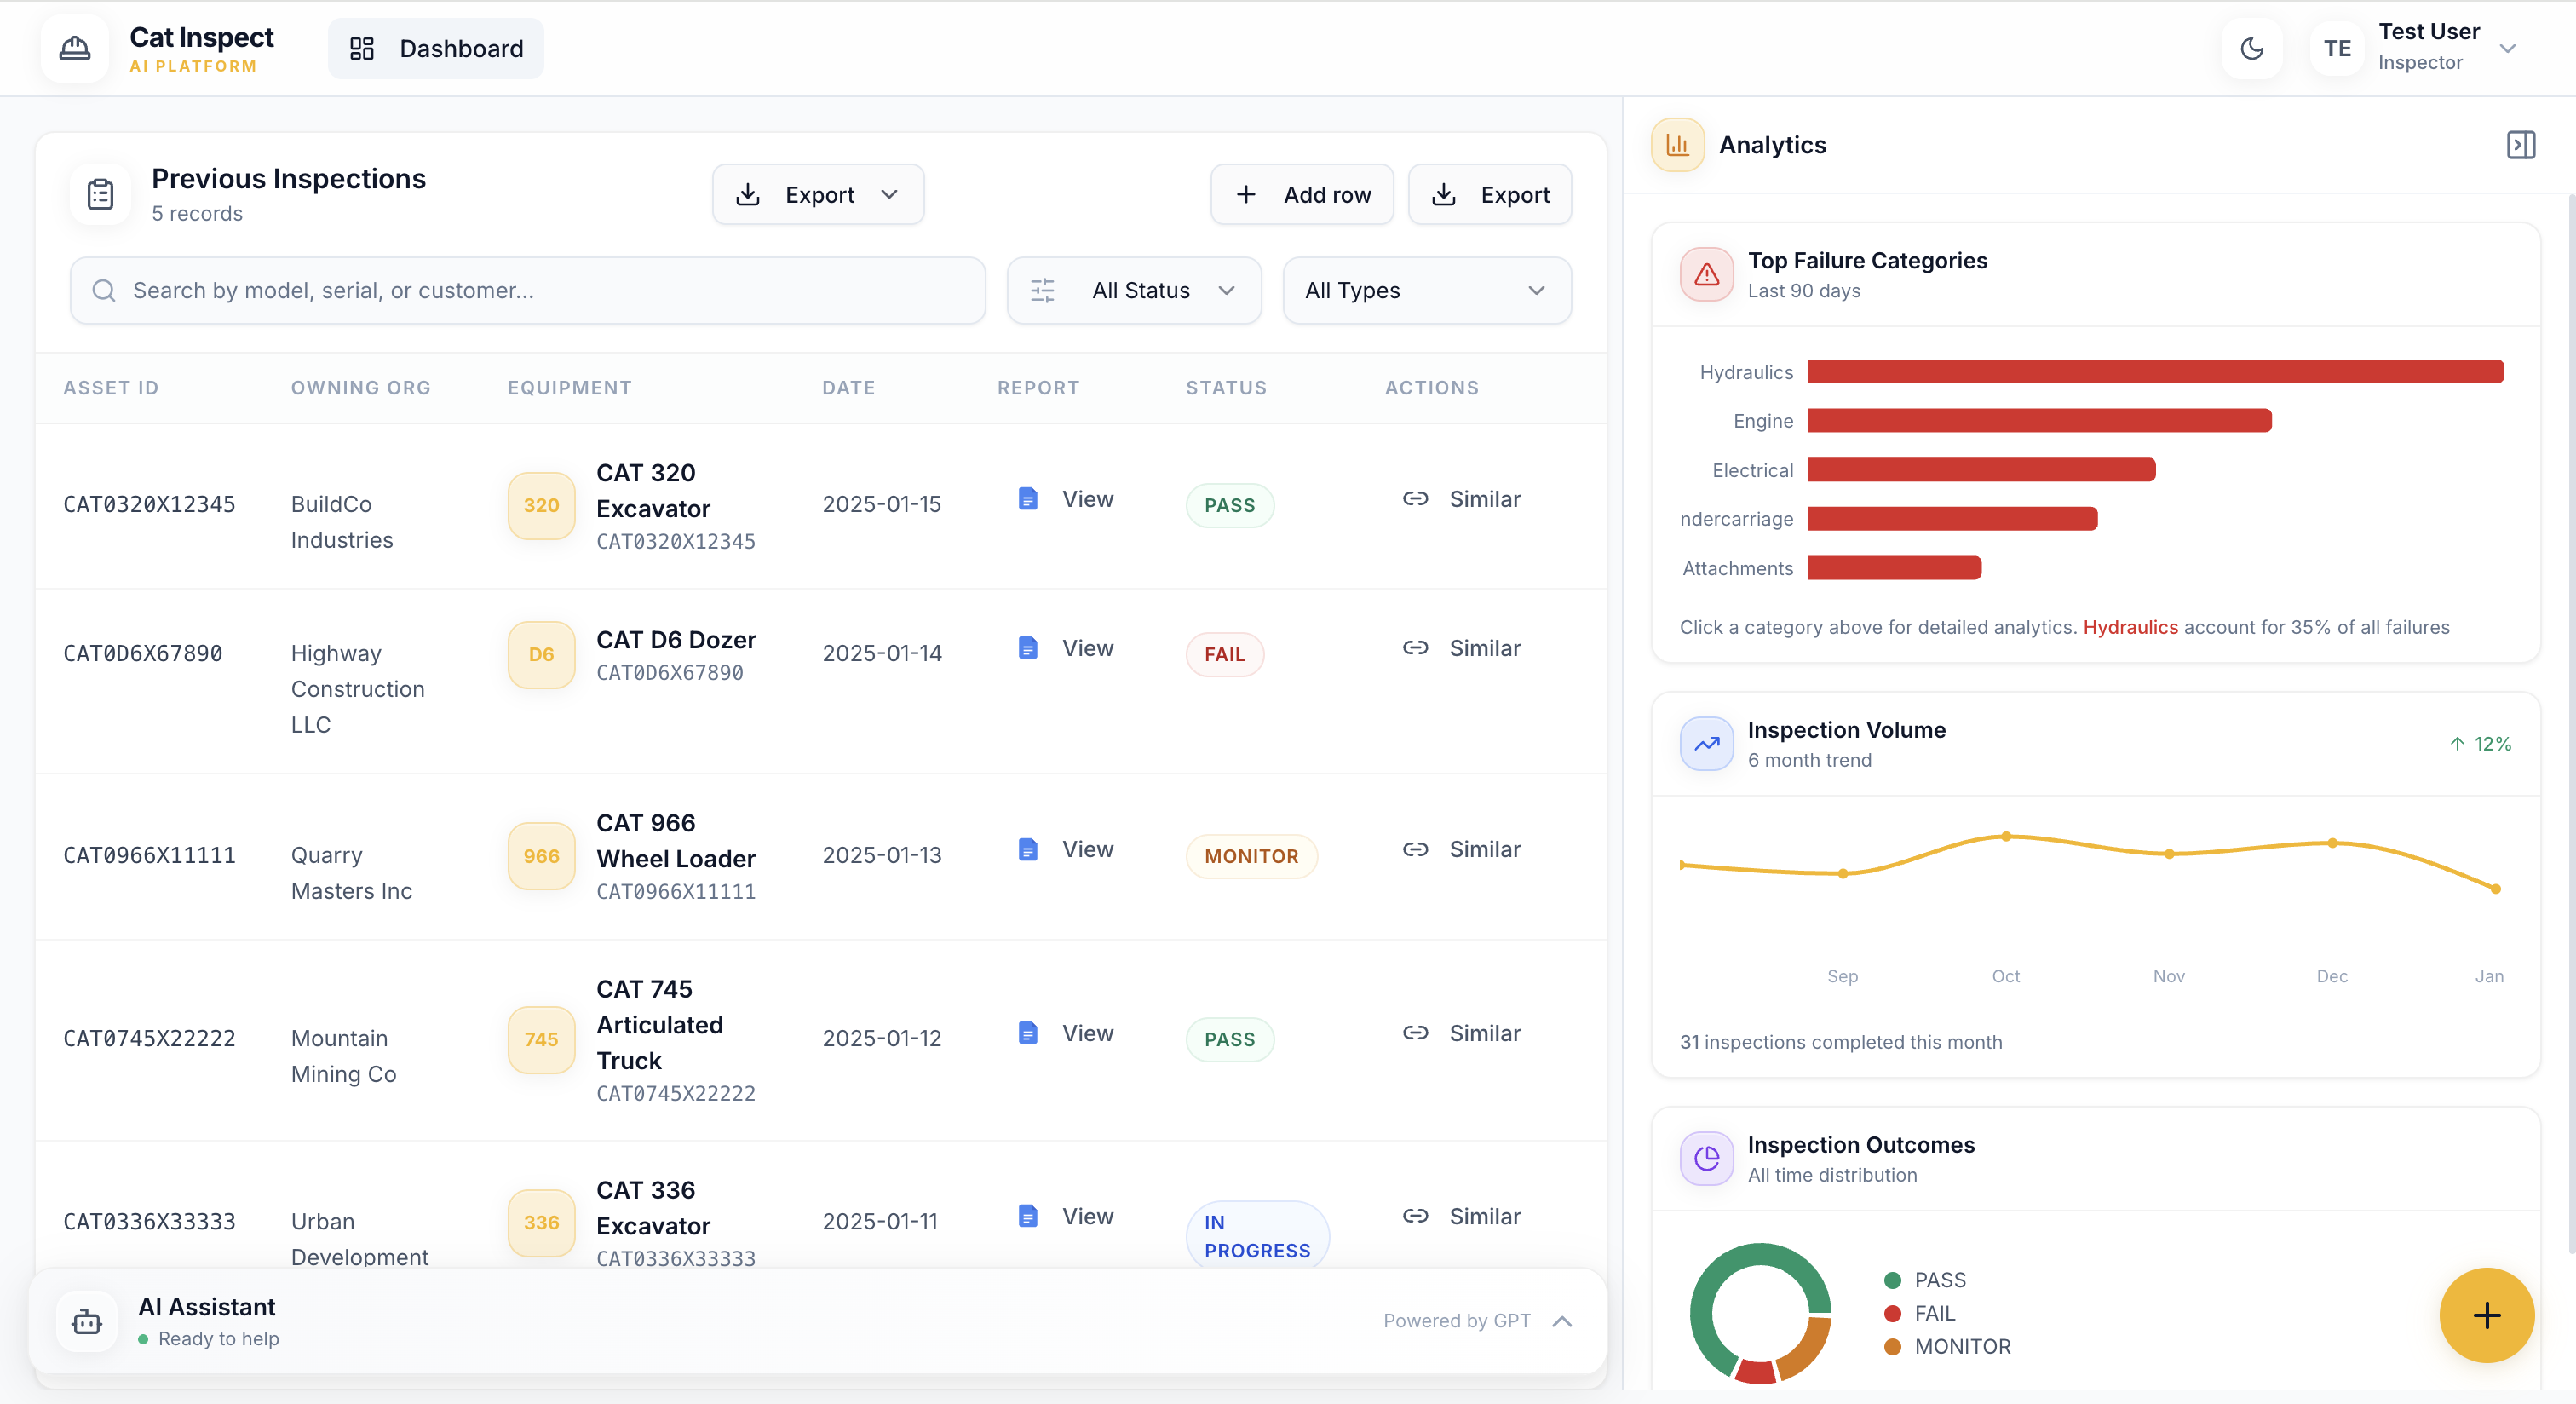This screenshot has width=2576, height=1404.
Task: Expand the AI Assistant panel chevron
Action: (1562, 1321)
